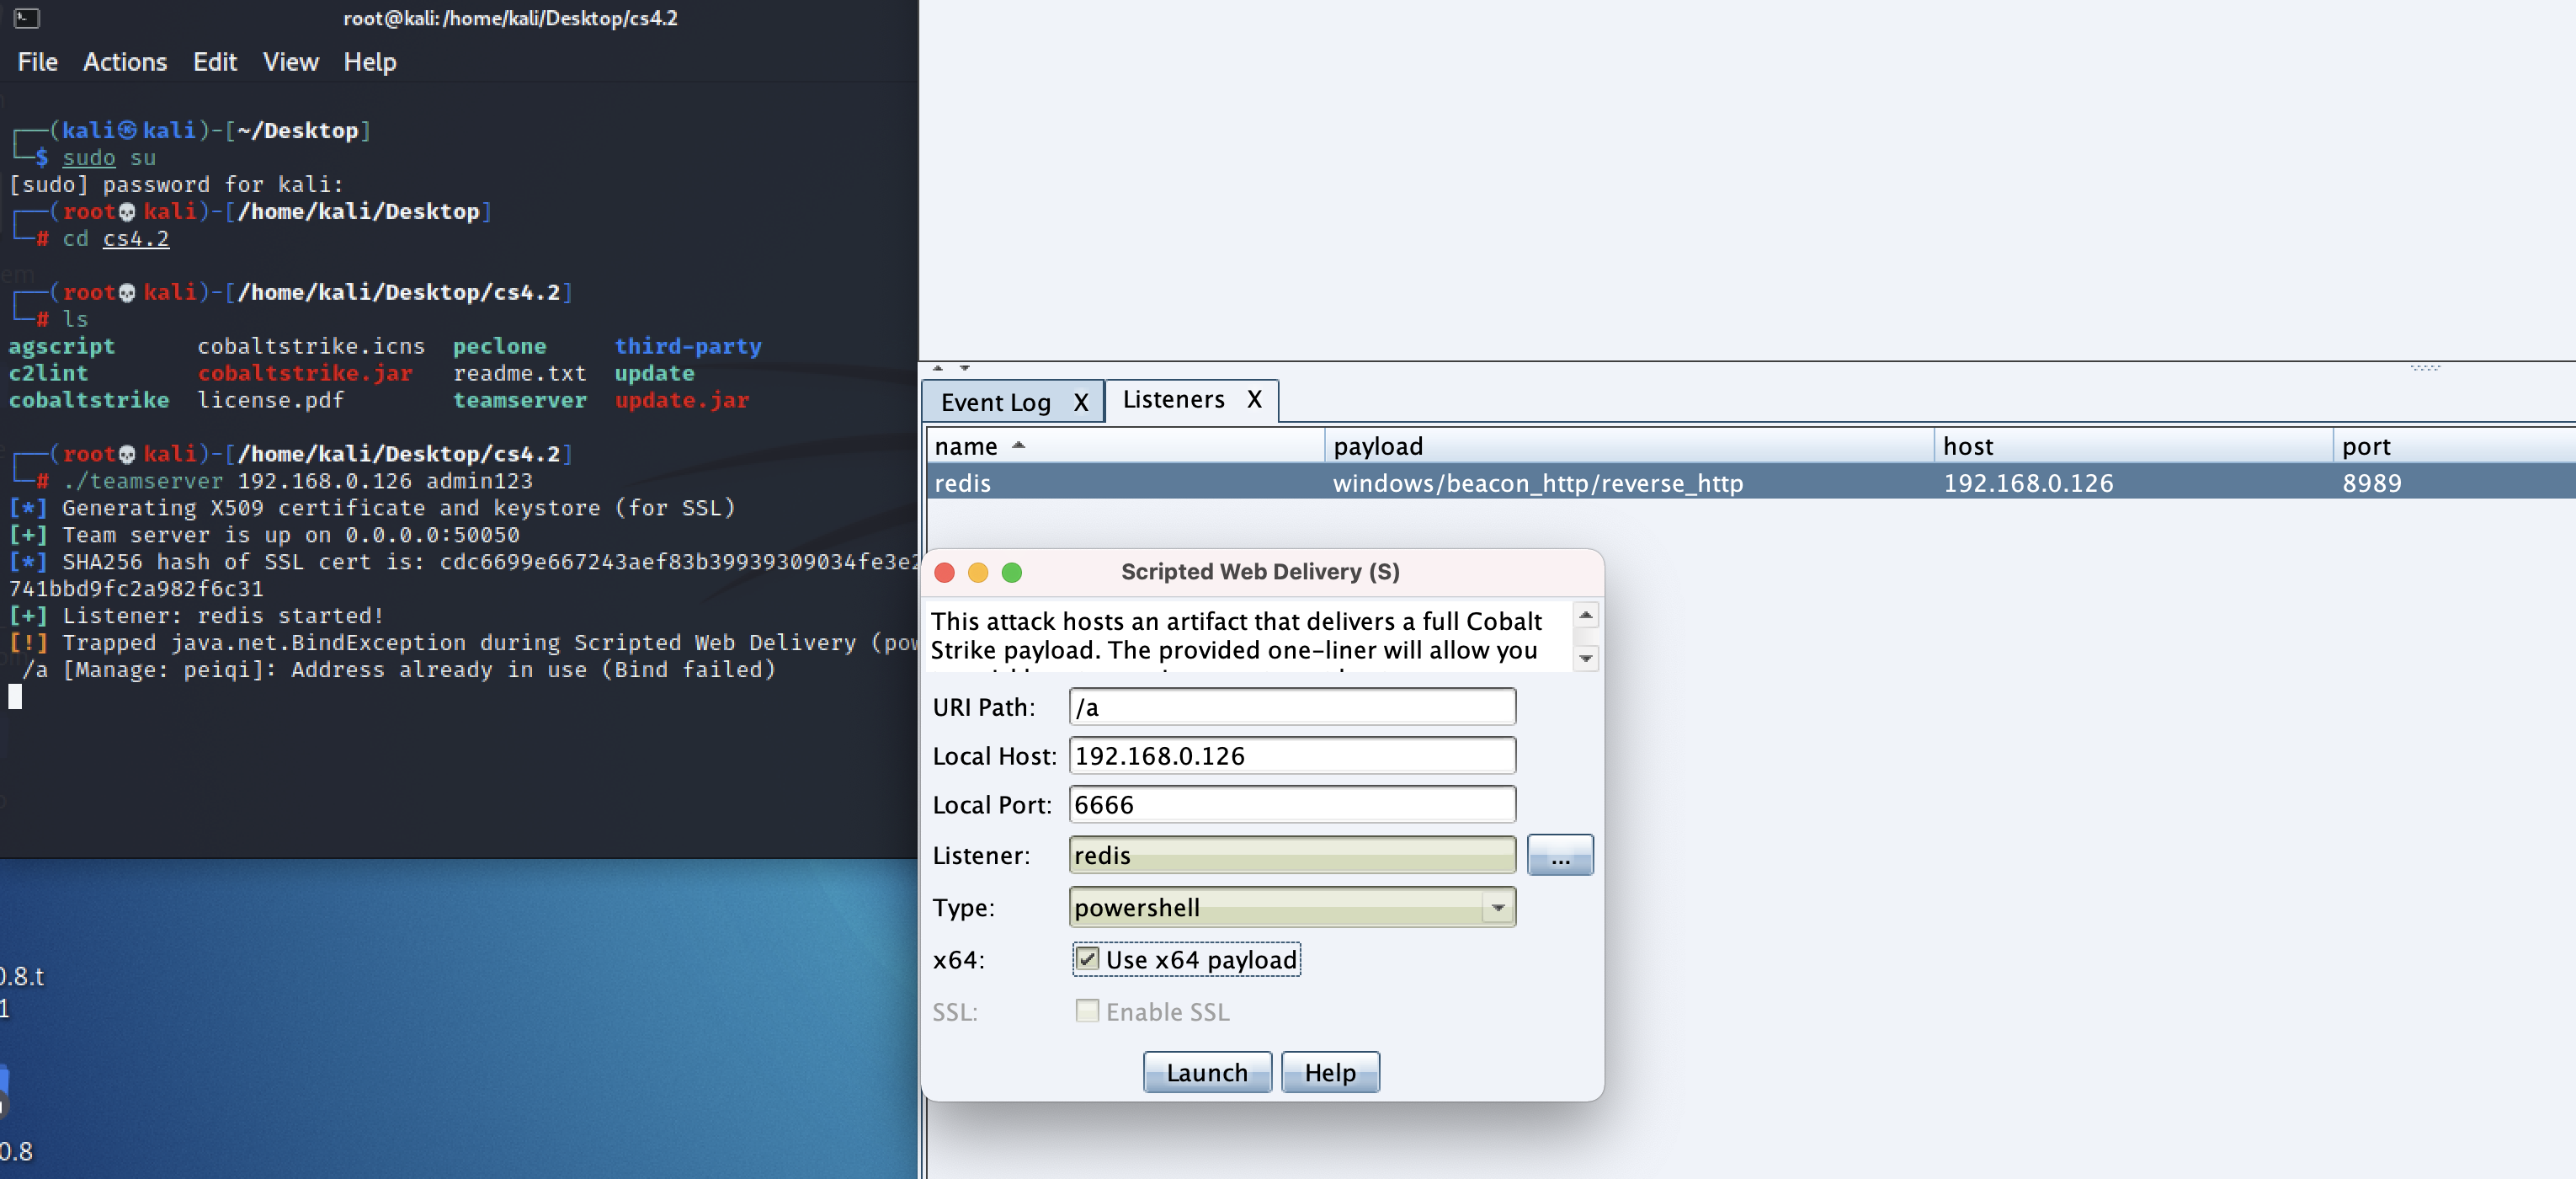Viewport: 2576px width, 1179px height.
Task: Click the sort arrow on the name column
Action: coord(1018,446)
